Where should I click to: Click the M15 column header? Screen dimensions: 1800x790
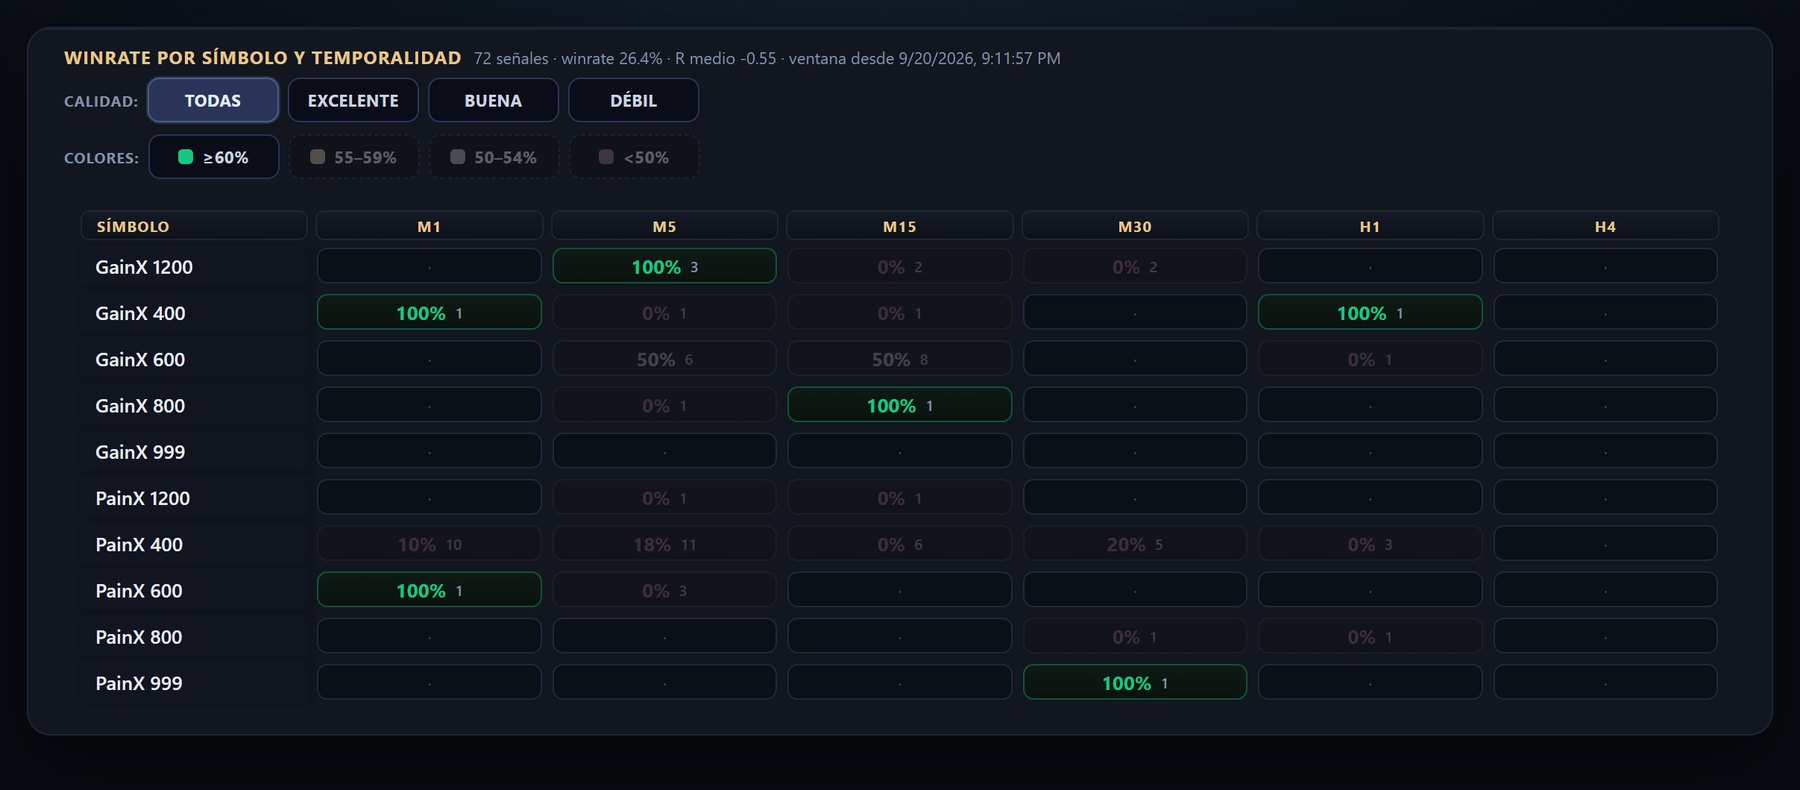(x=899, y=226)
